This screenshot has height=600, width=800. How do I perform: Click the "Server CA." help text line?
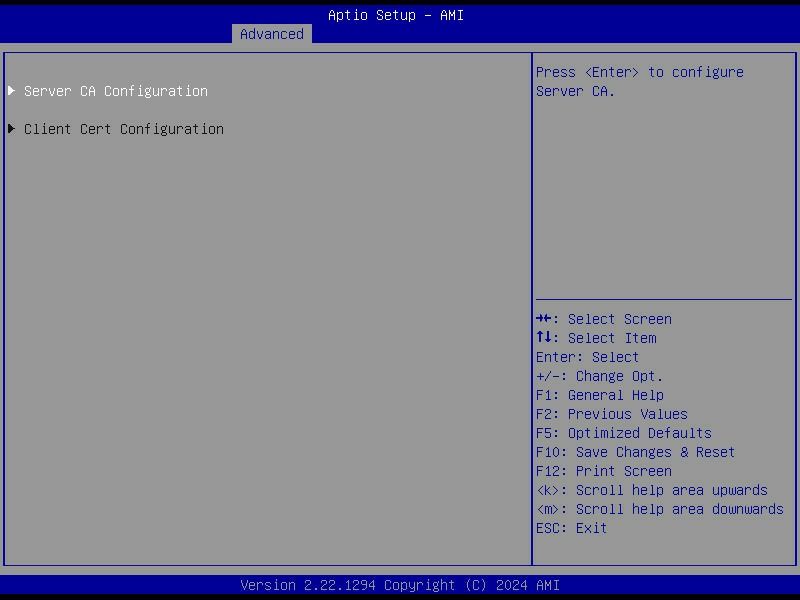tap(575, 91)
